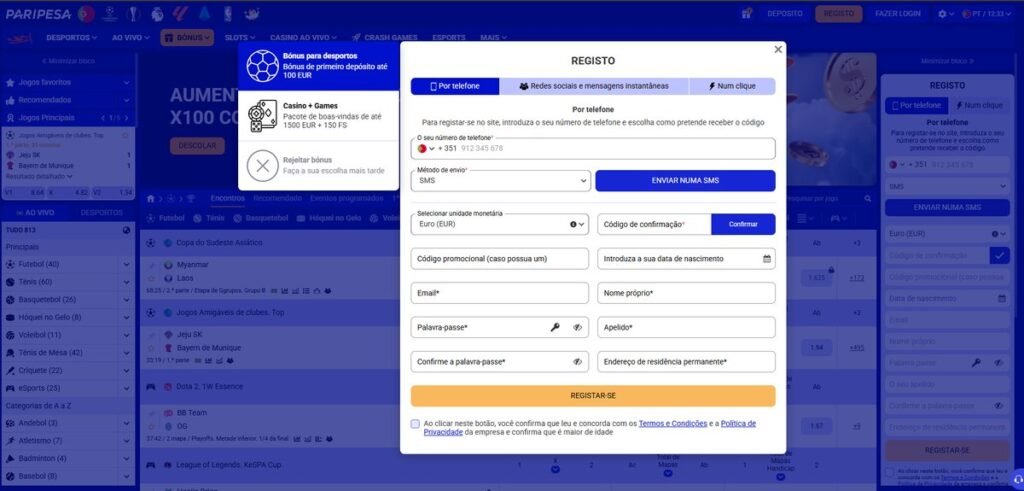Click the ENVIAR NUMA SMS button
Image resolution: width=1024 pixels, height=491 pixels.
(686, 181)
